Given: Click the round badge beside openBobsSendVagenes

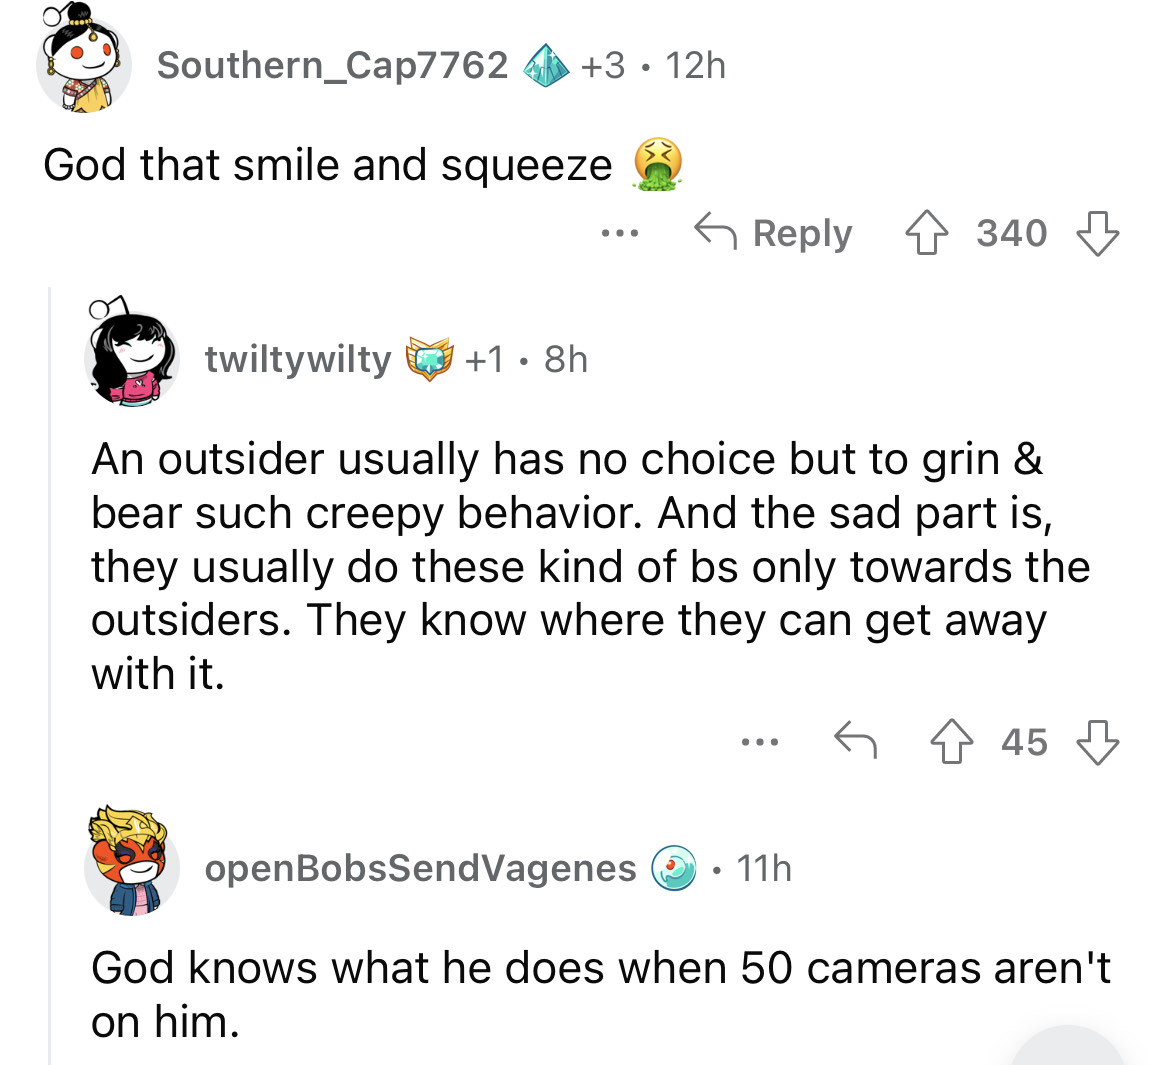Looking at the screenshot, I should coord(674,868).
